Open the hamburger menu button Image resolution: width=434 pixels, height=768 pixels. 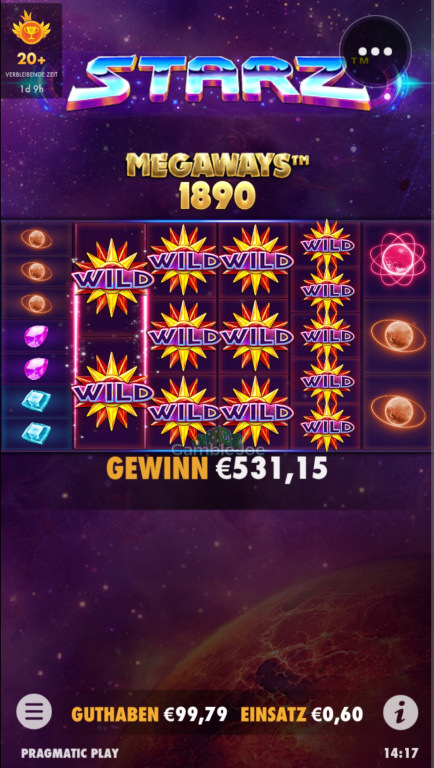[34, 712]
